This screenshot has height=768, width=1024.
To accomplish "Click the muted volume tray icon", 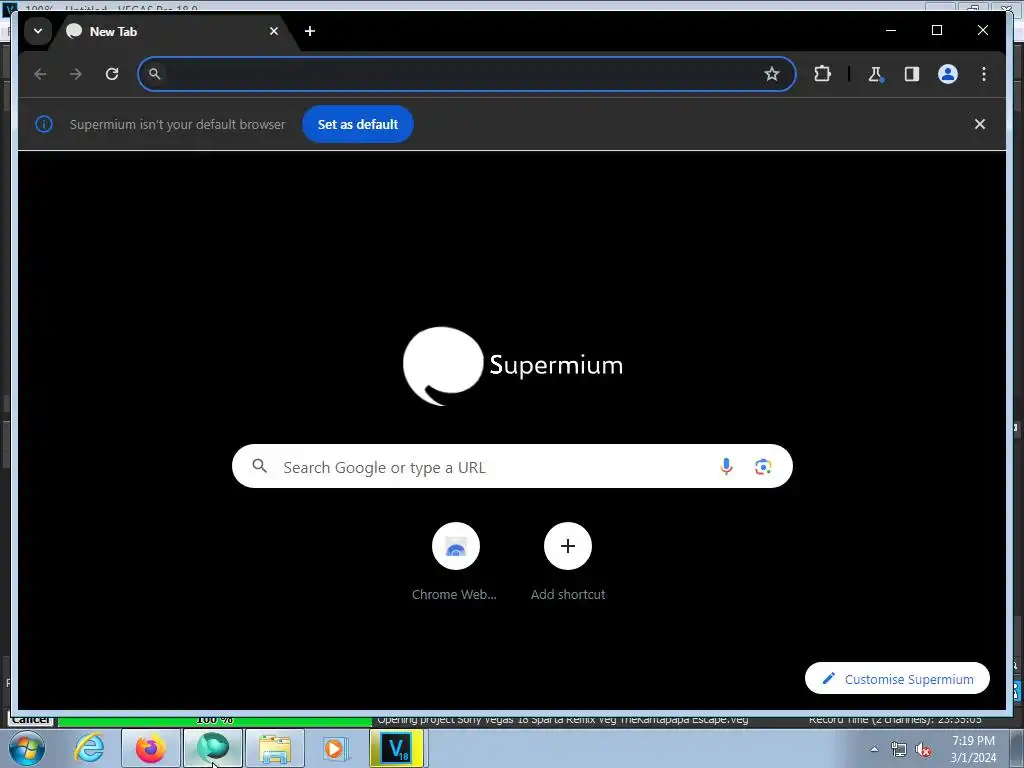I will 923,750.
